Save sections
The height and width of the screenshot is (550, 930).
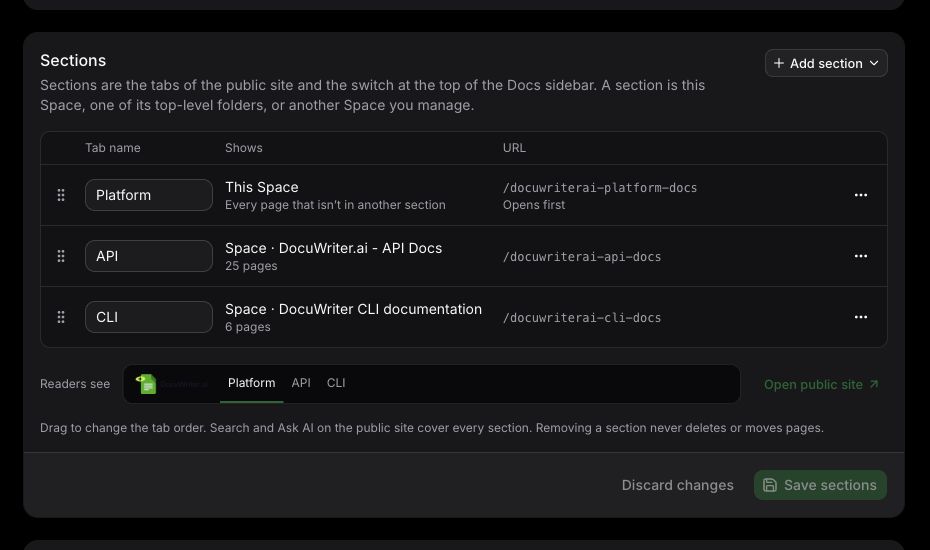[820, 485]
